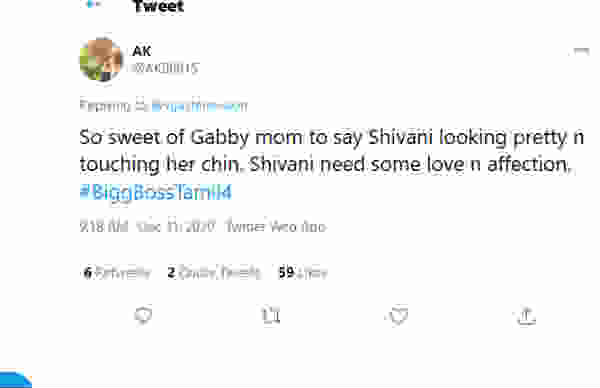Open AK's profile picture
The width and height of the screenshot is (600, 388).
[101, 59]
